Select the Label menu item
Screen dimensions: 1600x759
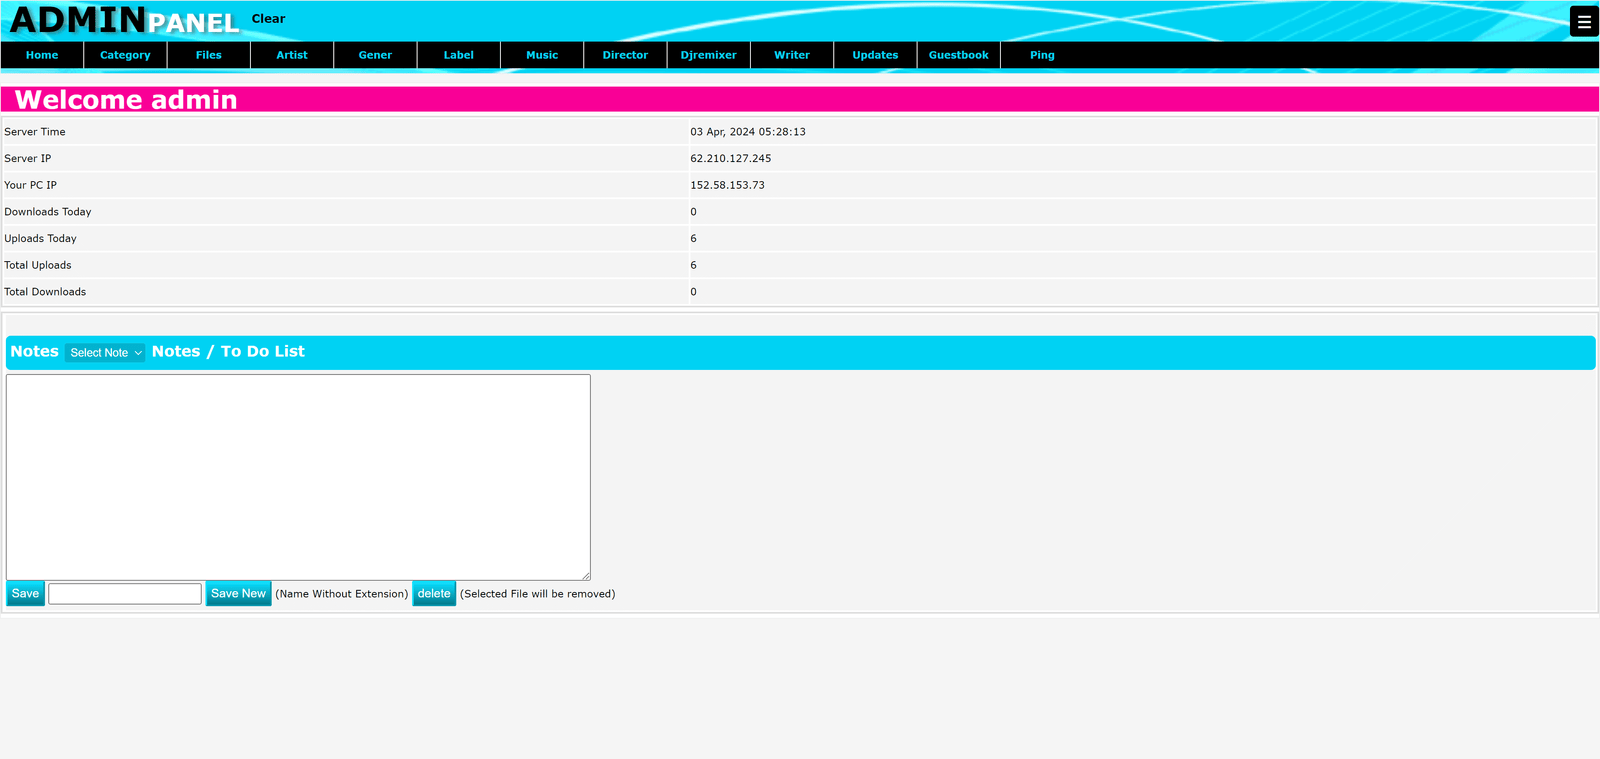[459, 55]
